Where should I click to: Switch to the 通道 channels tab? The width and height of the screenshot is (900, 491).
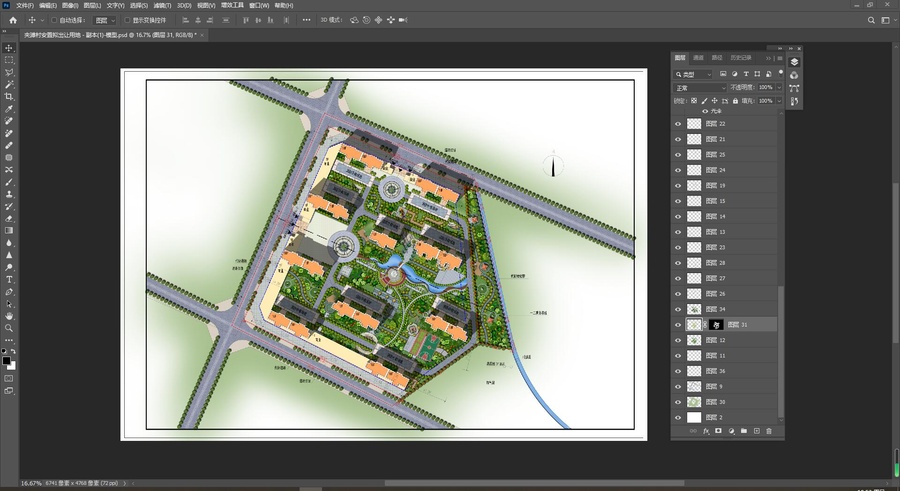click(698, 58)
